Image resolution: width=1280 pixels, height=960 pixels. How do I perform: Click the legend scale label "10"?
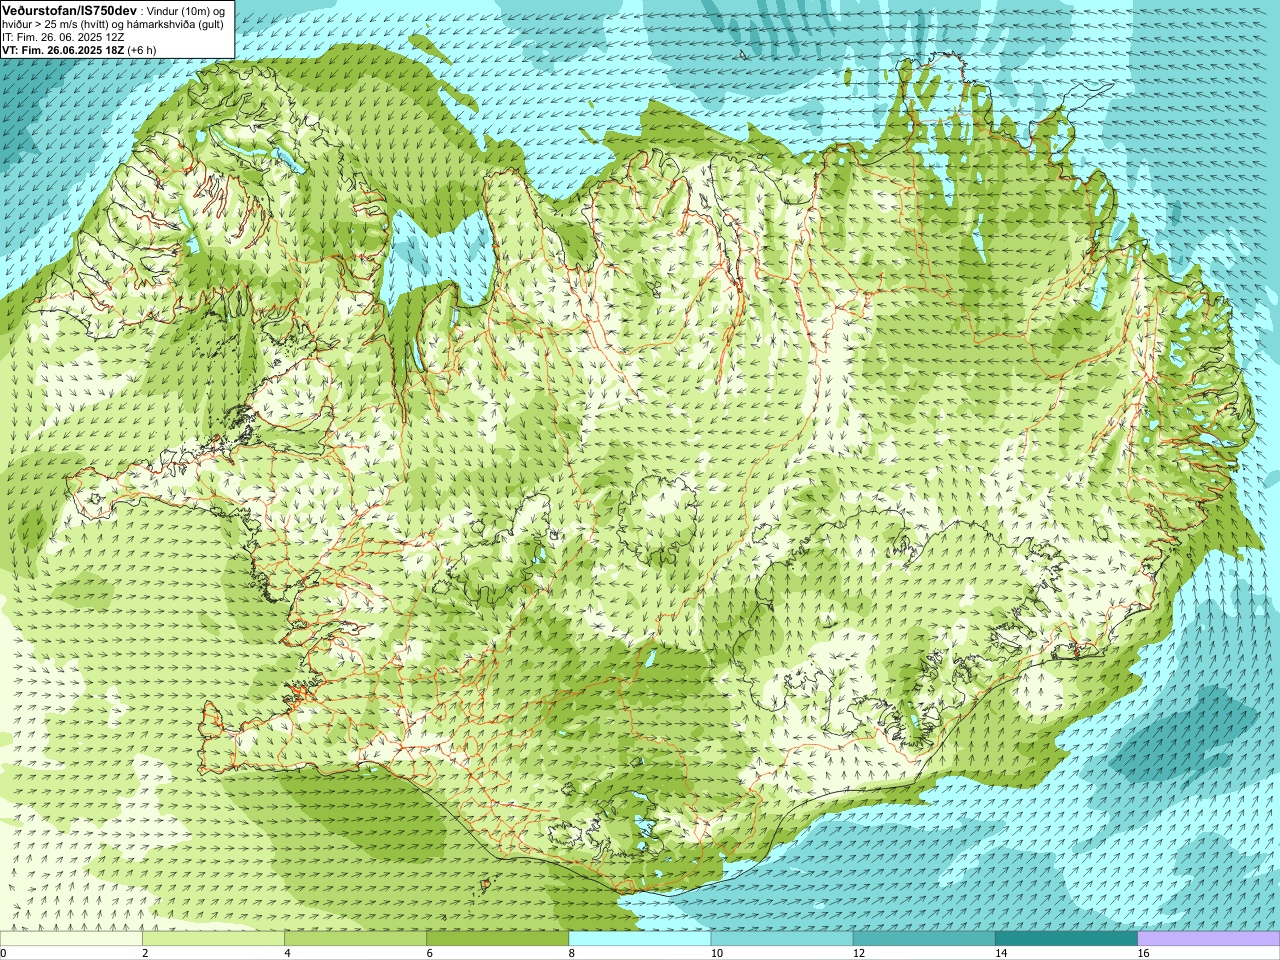tap(716, 953)
